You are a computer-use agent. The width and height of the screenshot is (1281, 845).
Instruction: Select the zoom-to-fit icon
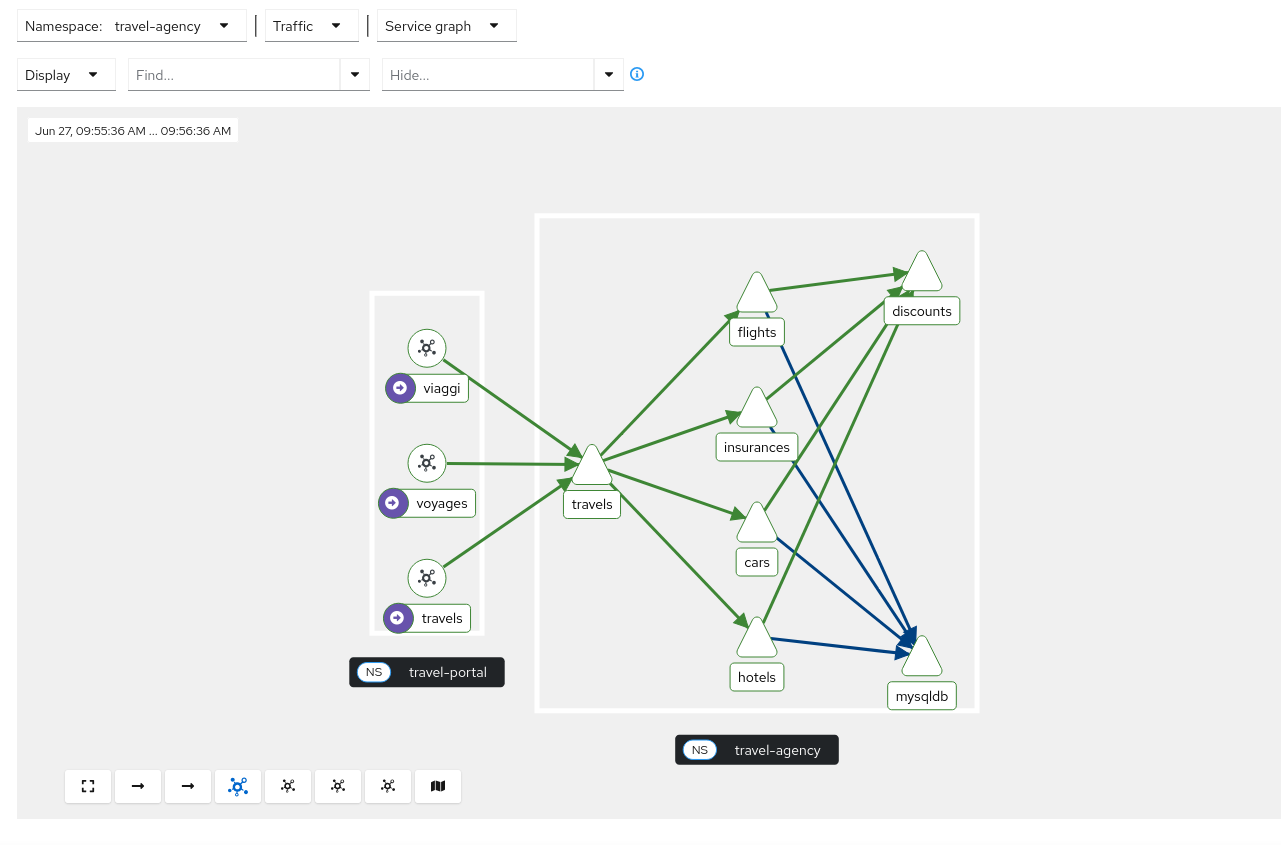(x=88, y=786)
